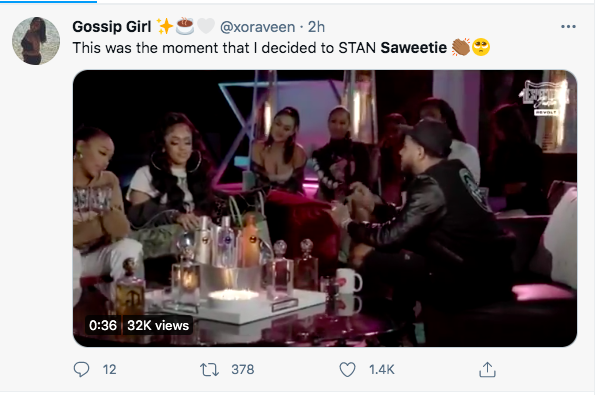This screenshot has width=595, height=395.
Task: Click the sparkles emoji beside the name
Action: pos(165,26)
